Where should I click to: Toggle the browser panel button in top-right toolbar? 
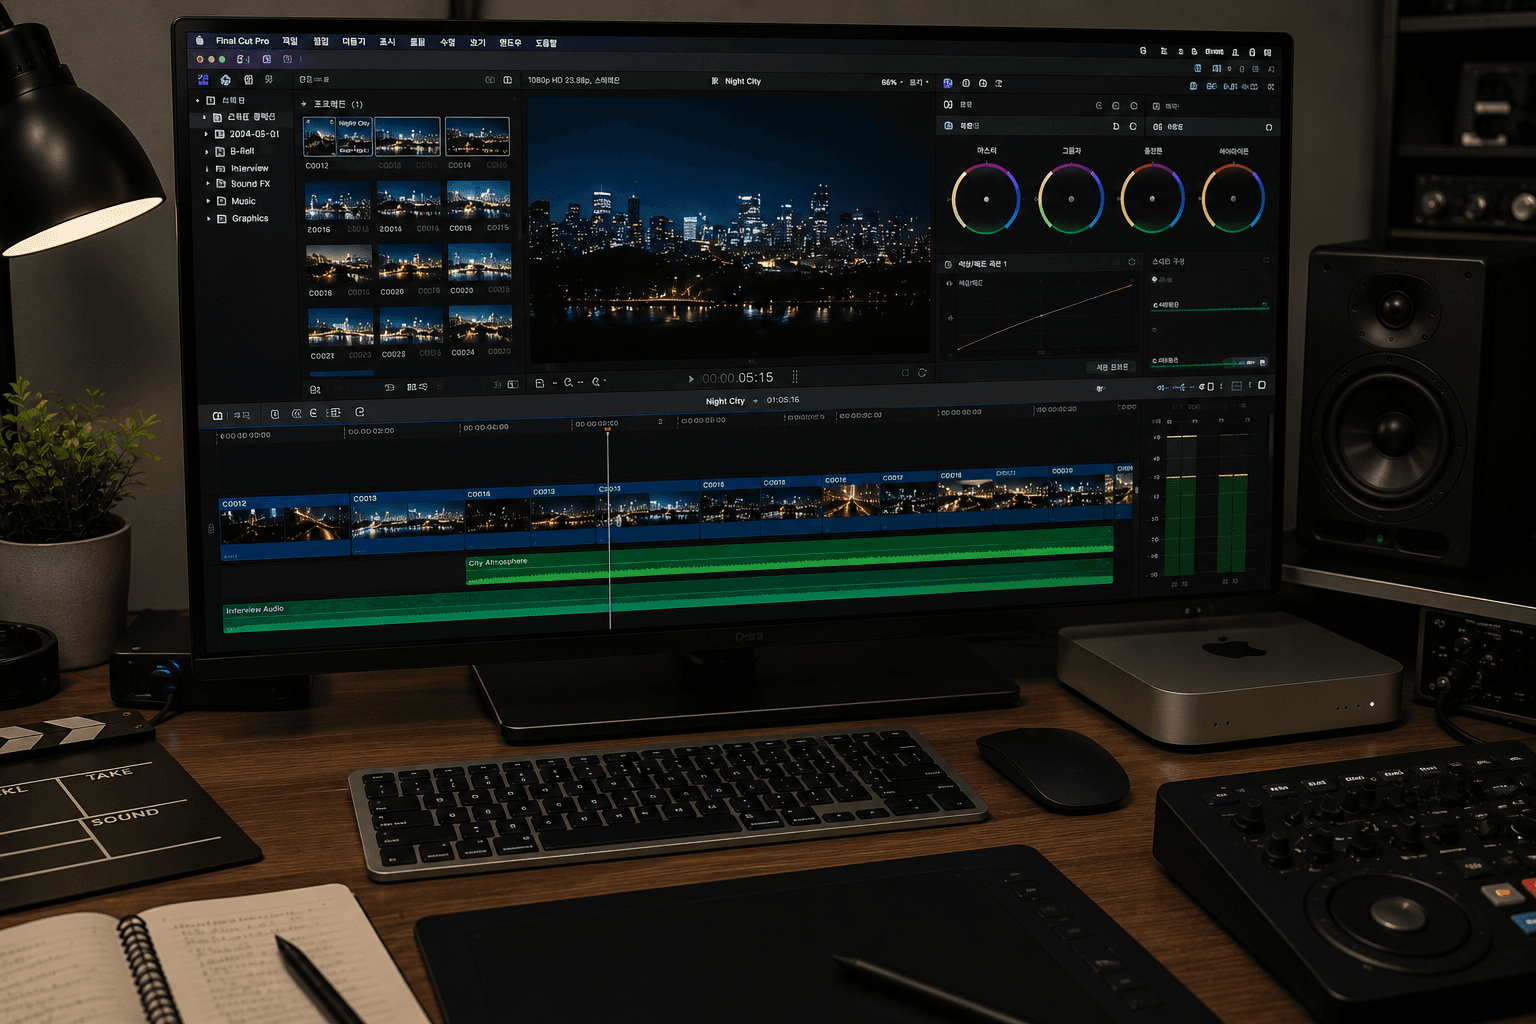[1198, 68]
